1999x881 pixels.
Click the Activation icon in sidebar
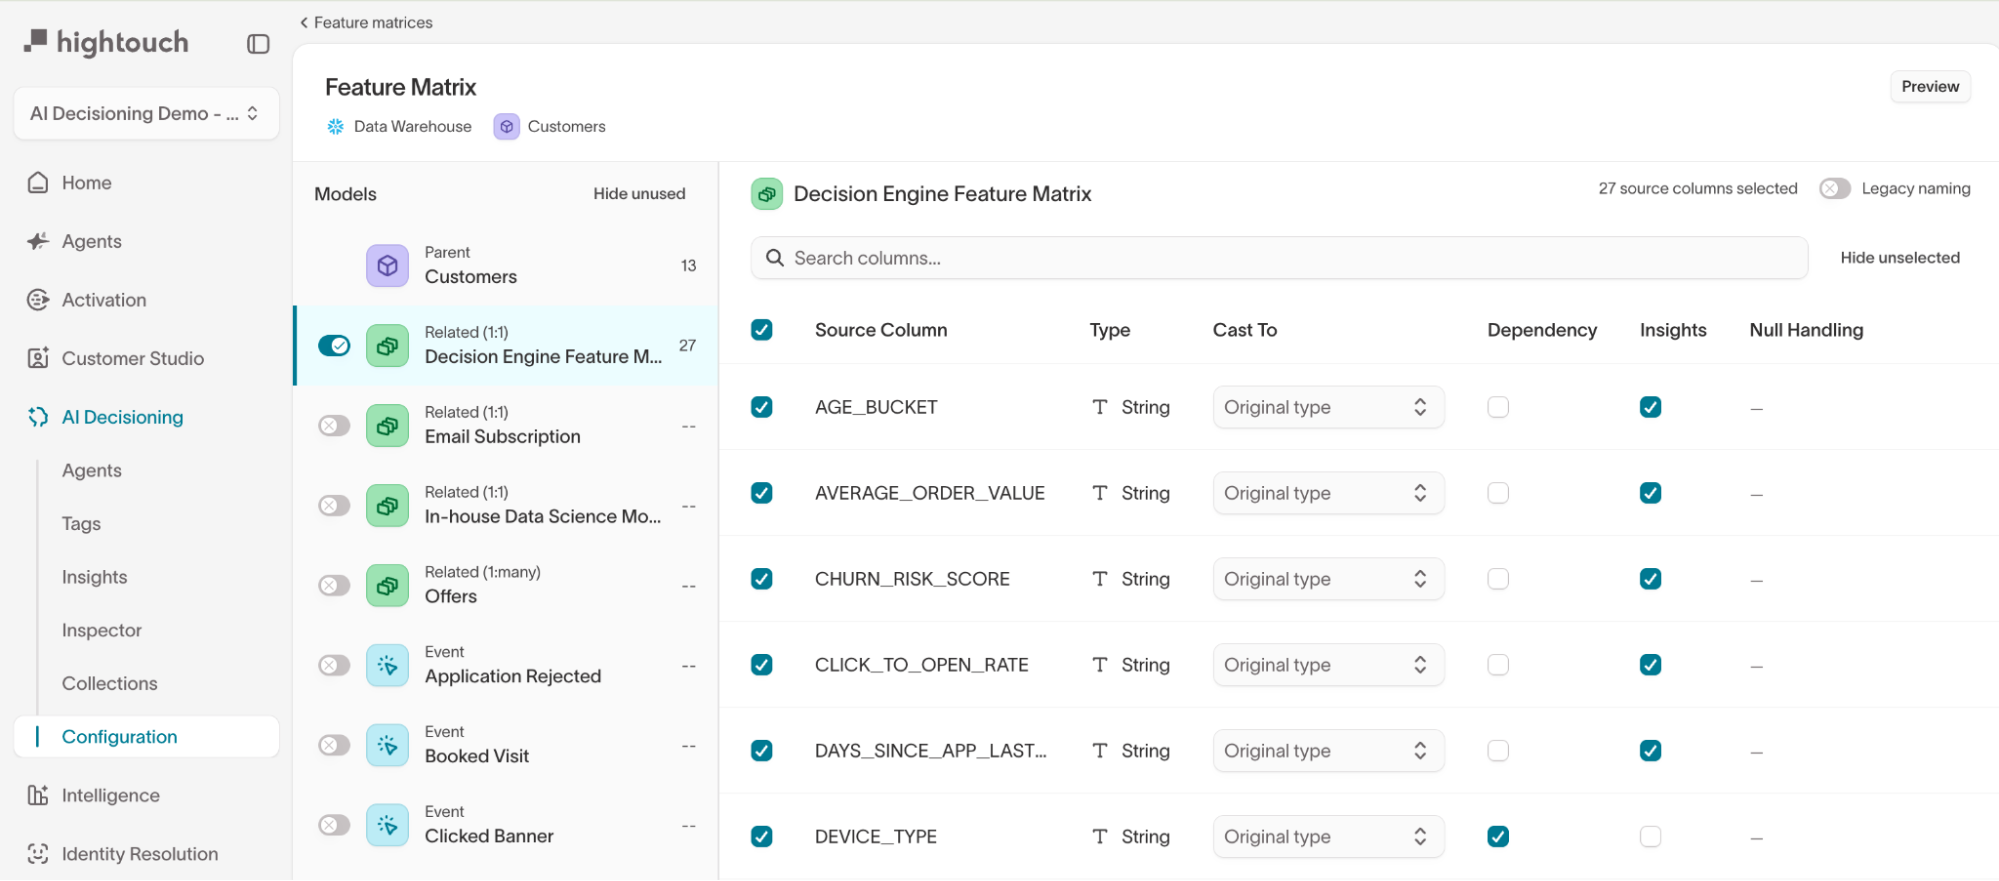tap(38, 300)
